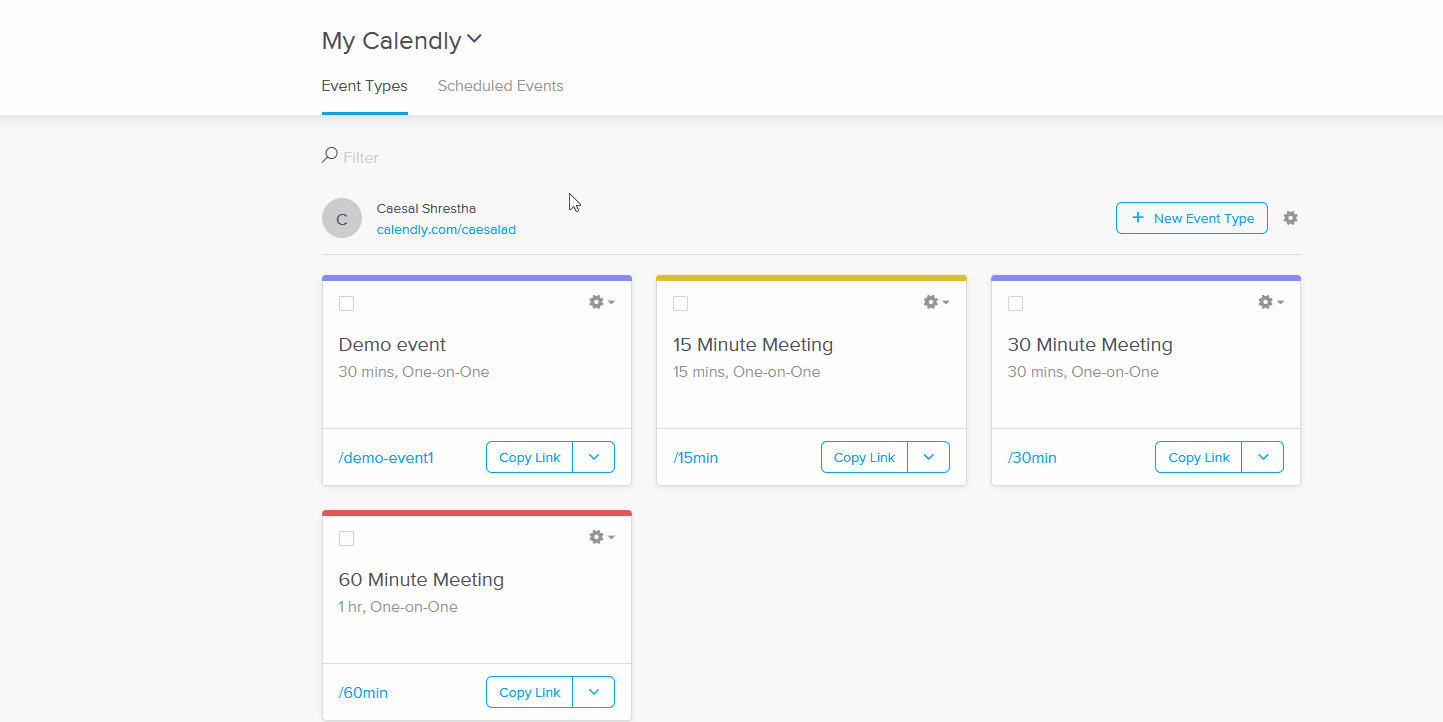Image resolution: width=1443 pixels, height=722 pixels.
Task: Click the Caesal Shrestha avatar circle
Action: point(342,218)
